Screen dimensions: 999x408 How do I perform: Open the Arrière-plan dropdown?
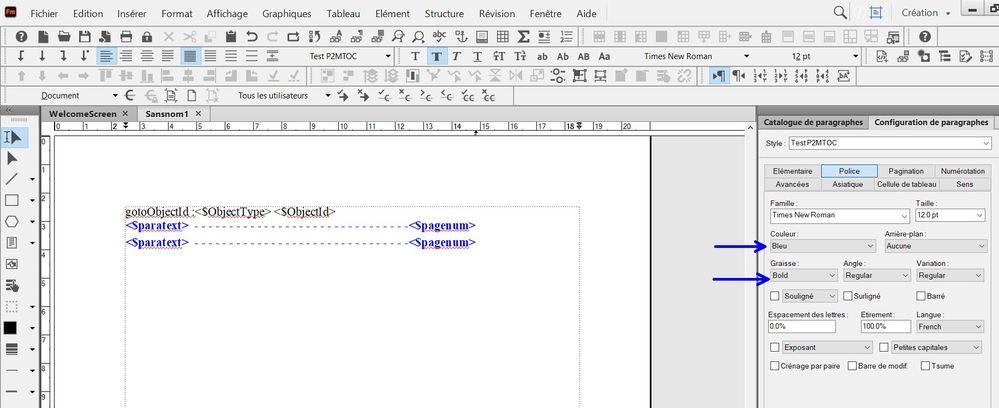(x=935, y=245)
